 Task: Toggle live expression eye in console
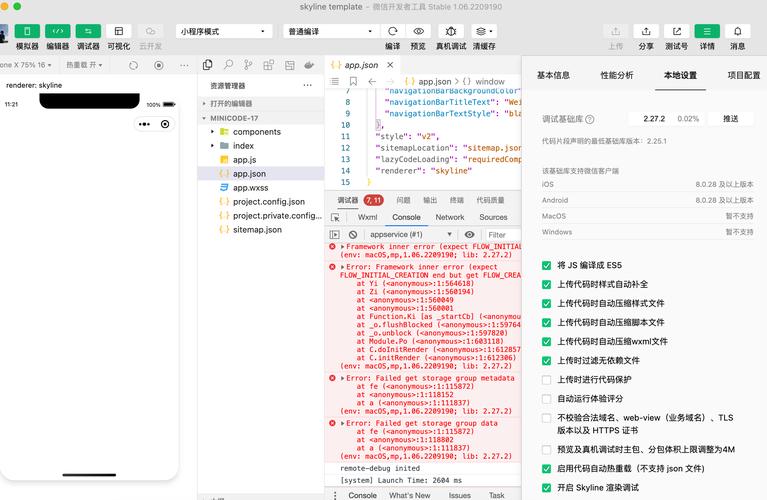(469, 234)
